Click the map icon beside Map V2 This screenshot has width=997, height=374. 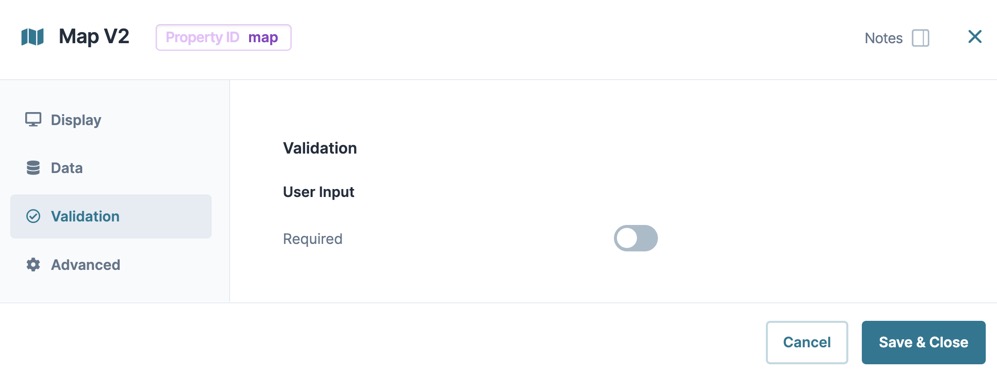[x=32, y=38]
